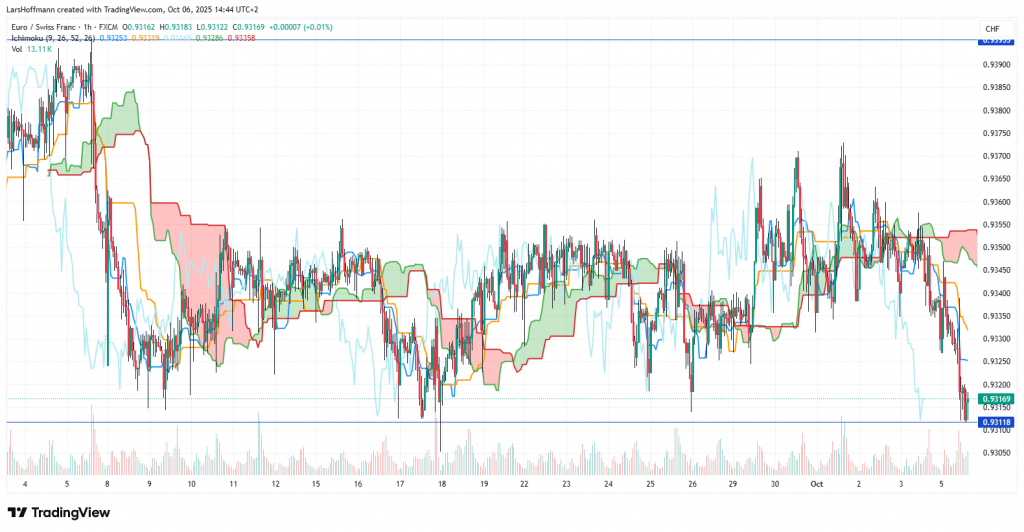The width and height of the screenshot is (1024, 532).
Task: Click date 25 on the time axis
Action: click(x=650, y=483)
